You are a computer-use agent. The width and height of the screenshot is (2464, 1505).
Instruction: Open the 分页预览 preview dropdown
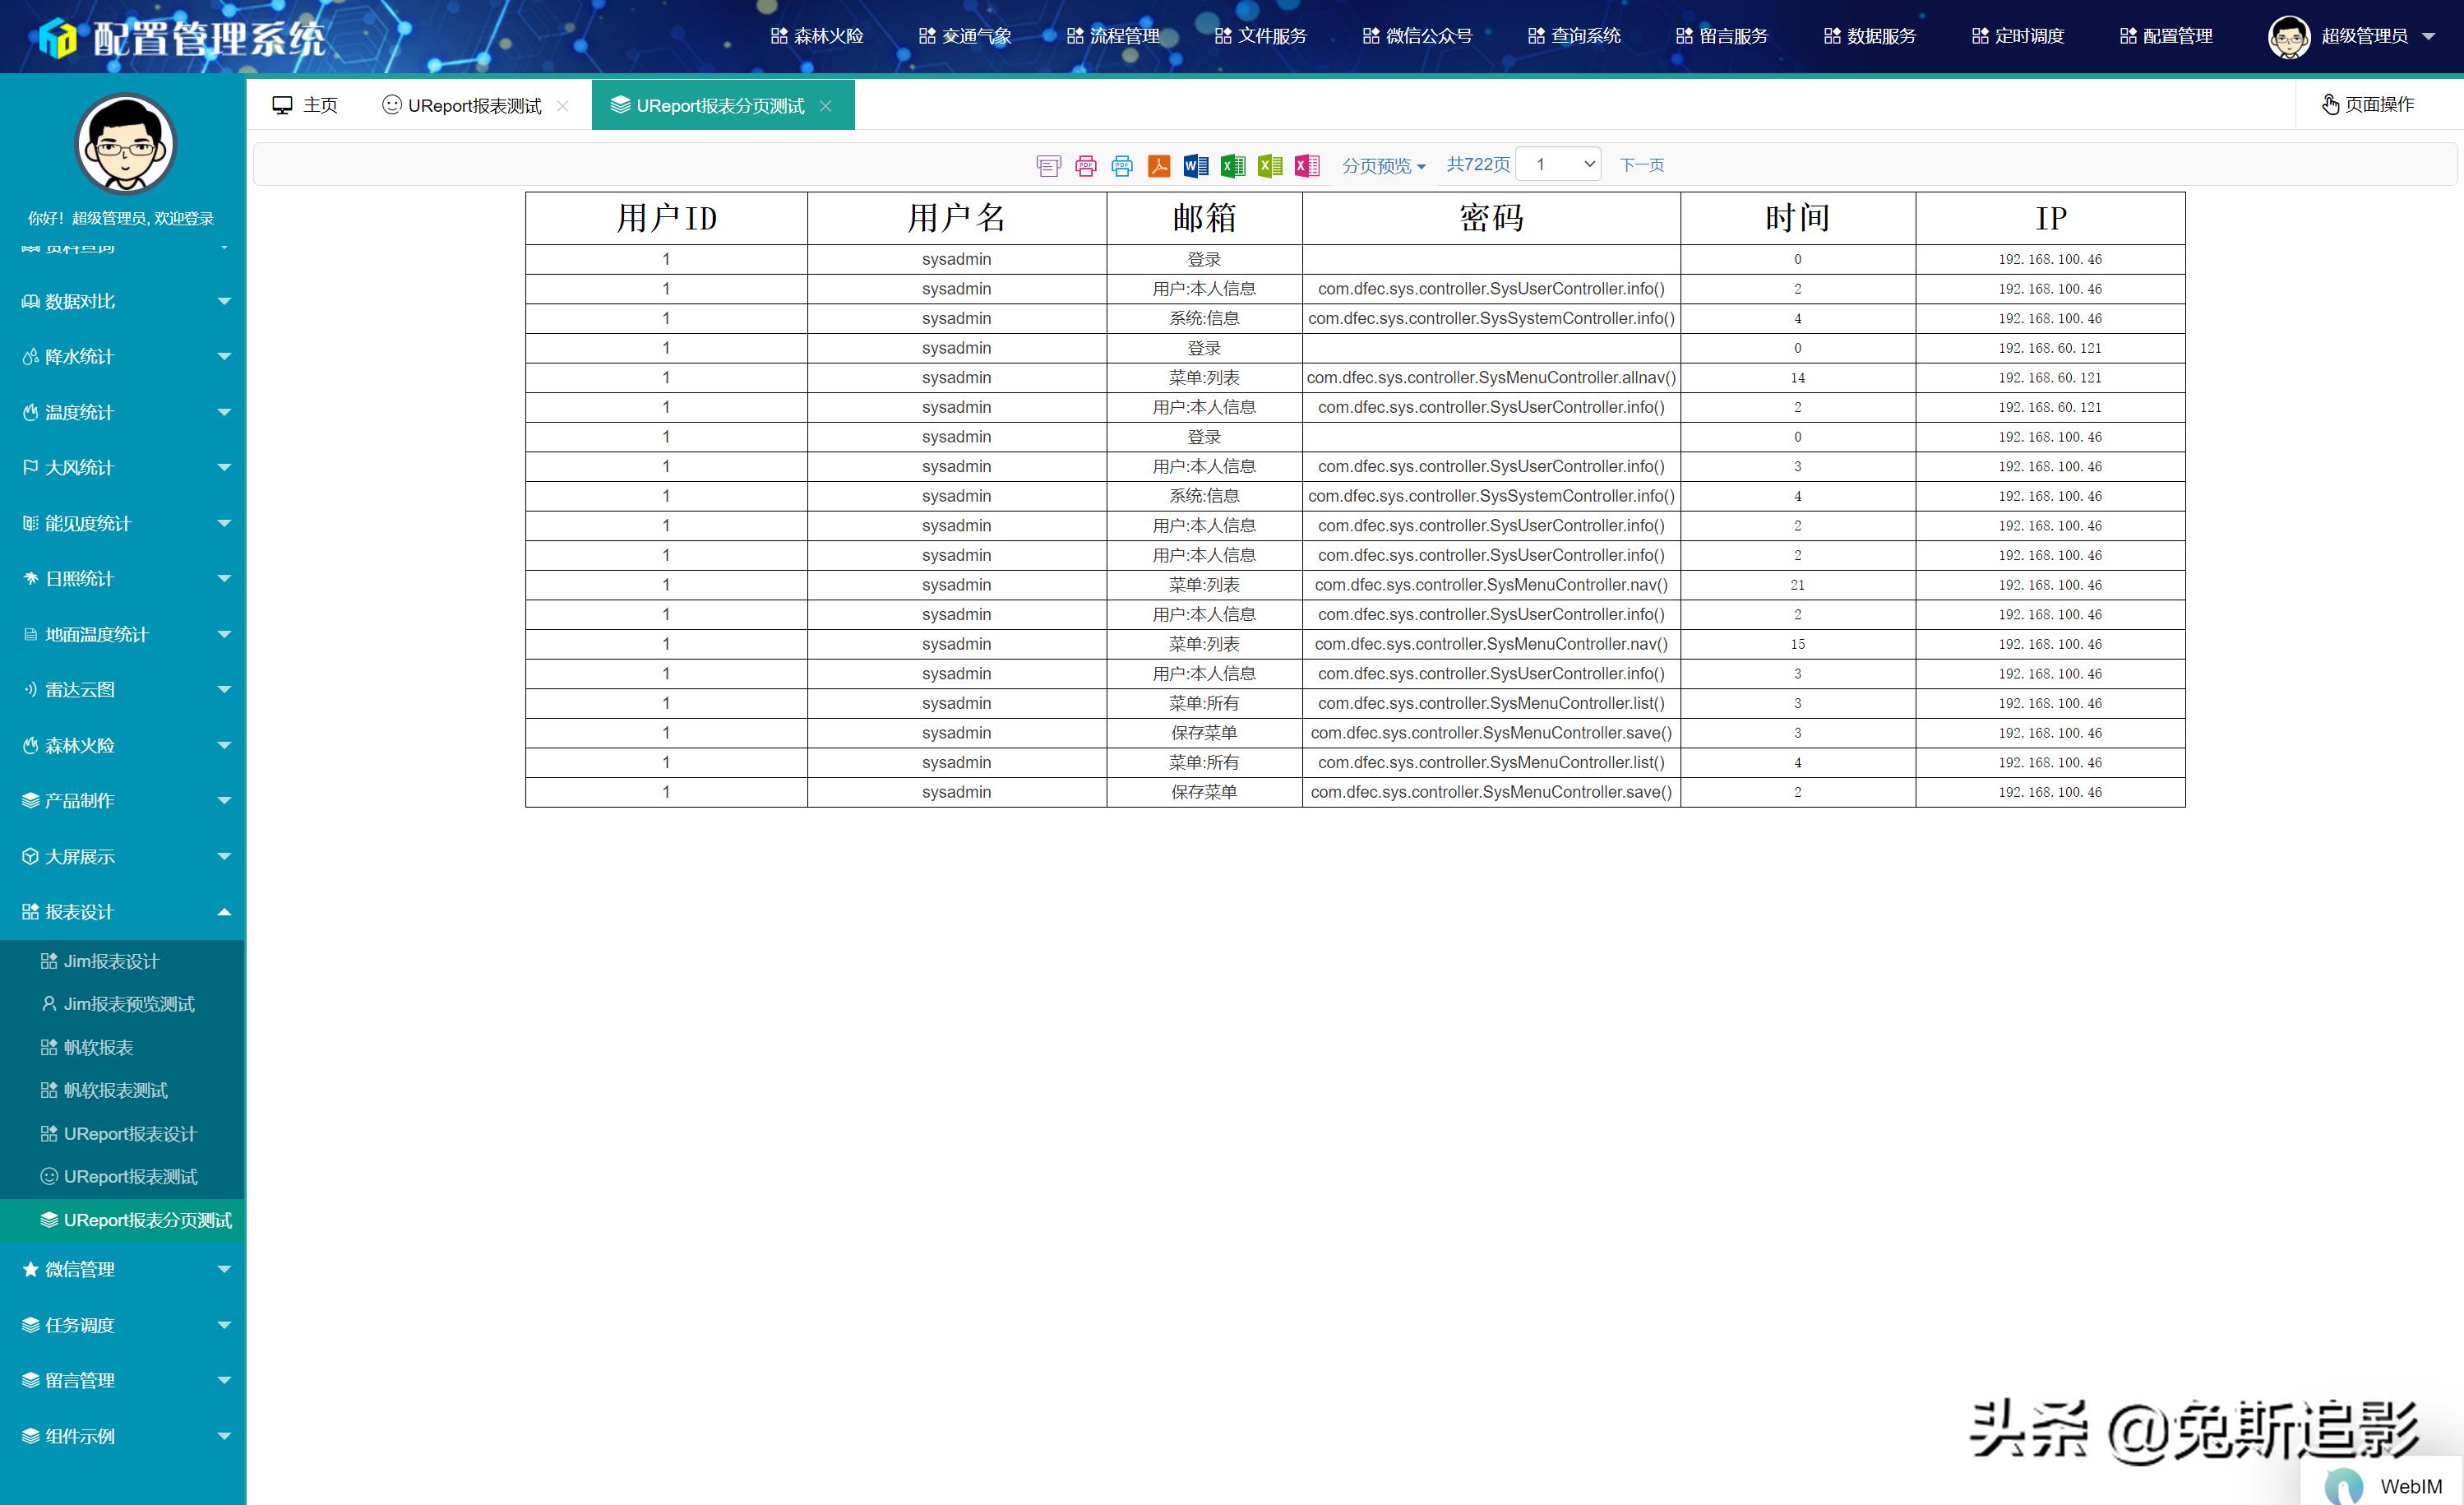[x=1384, y=165]
